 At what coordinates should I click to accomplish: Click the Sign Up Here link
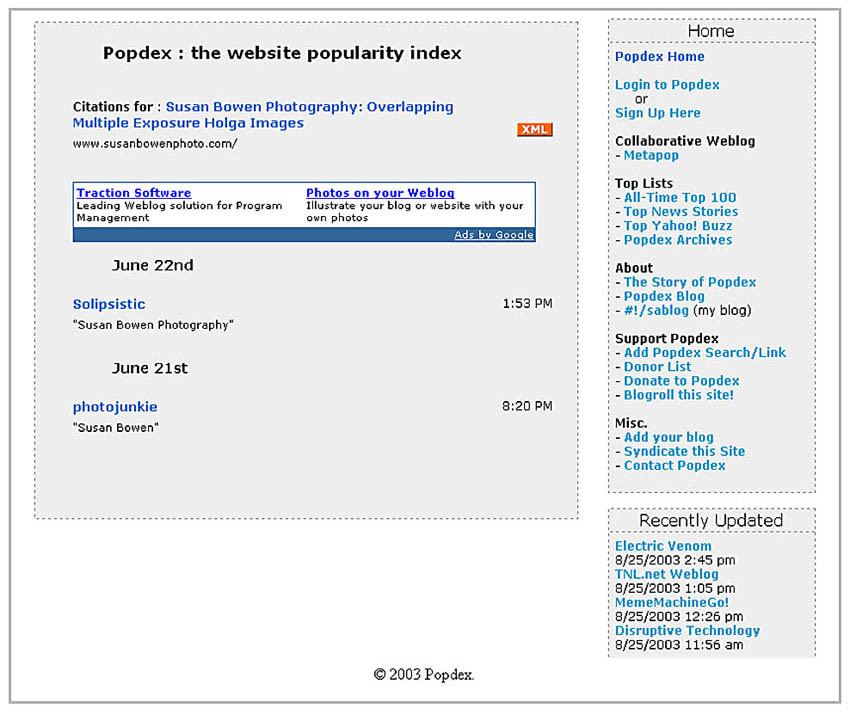(658, 113)
